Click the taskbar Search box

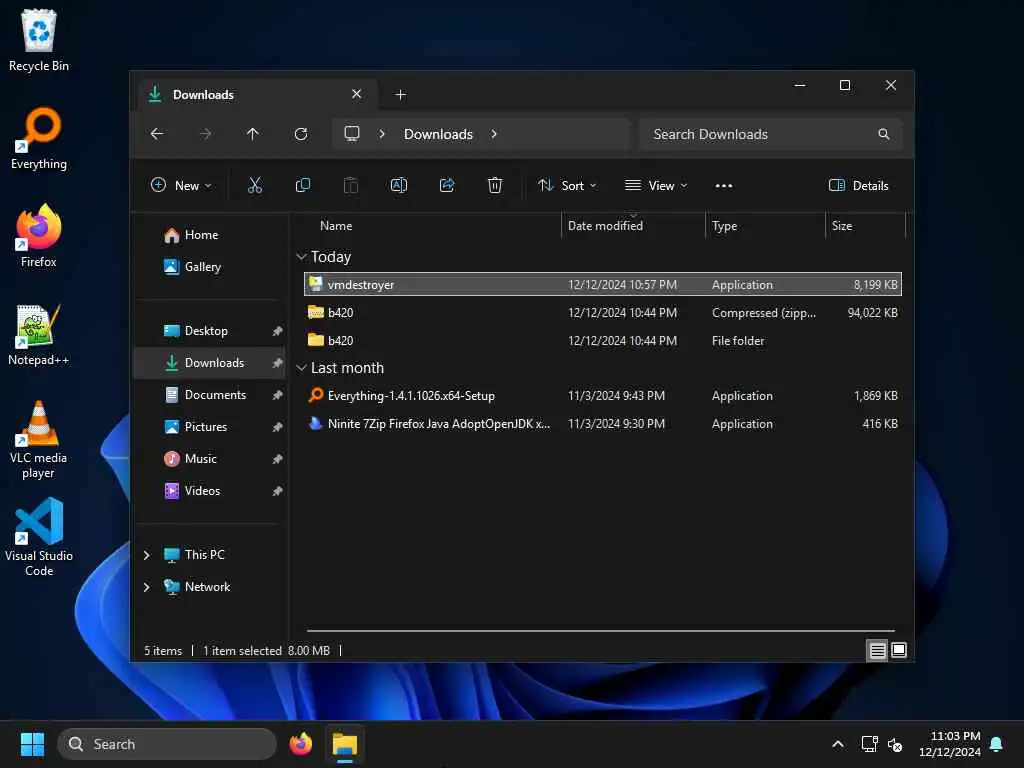167,744
